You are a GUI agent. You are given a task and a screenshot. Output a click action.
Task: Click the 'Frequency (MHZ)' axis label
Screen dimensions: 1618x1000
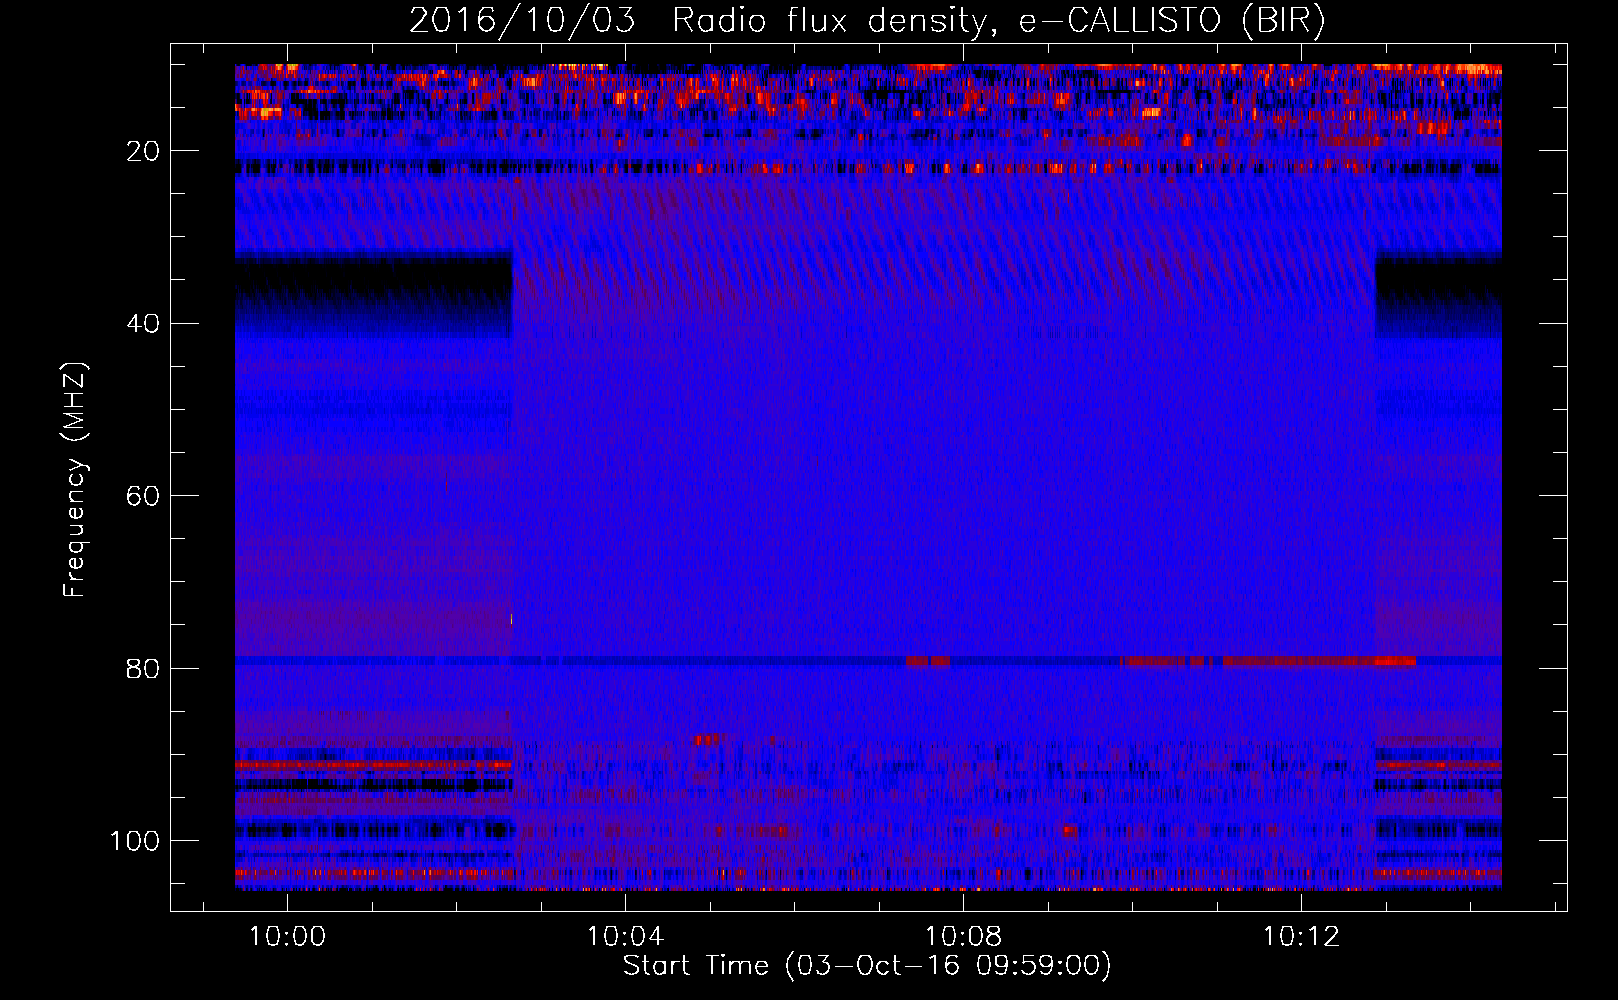pos(75,479)
